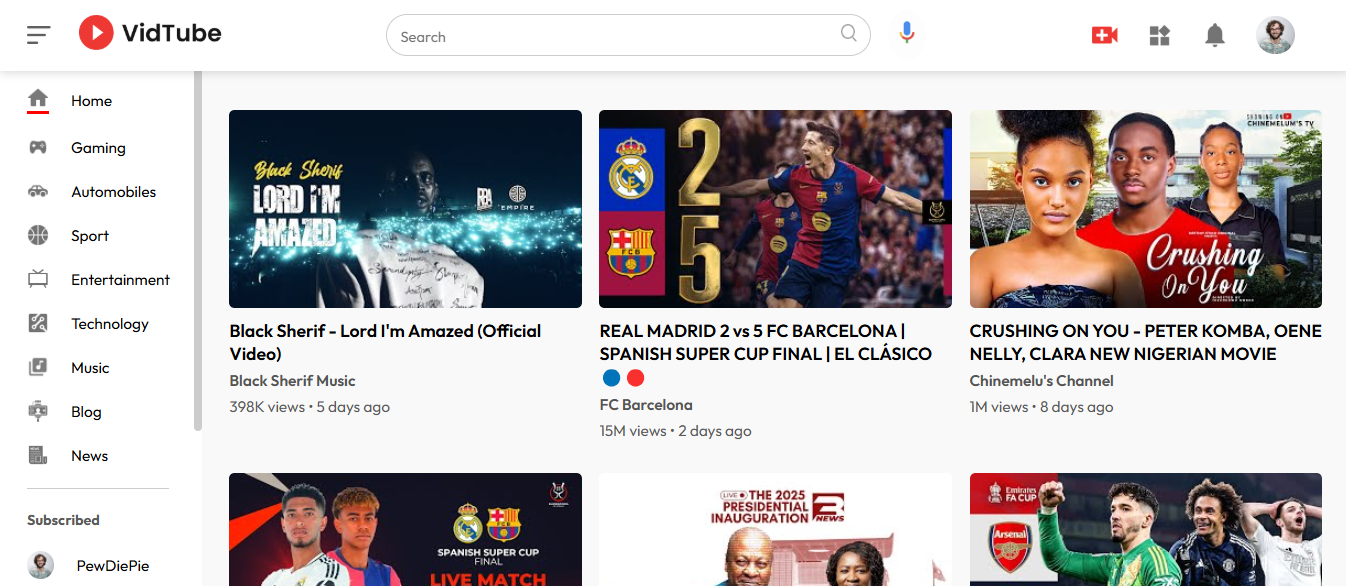The width and height of the screenshot is (1346, 586).
Task: Select the News category label
Action: (89, 456)
